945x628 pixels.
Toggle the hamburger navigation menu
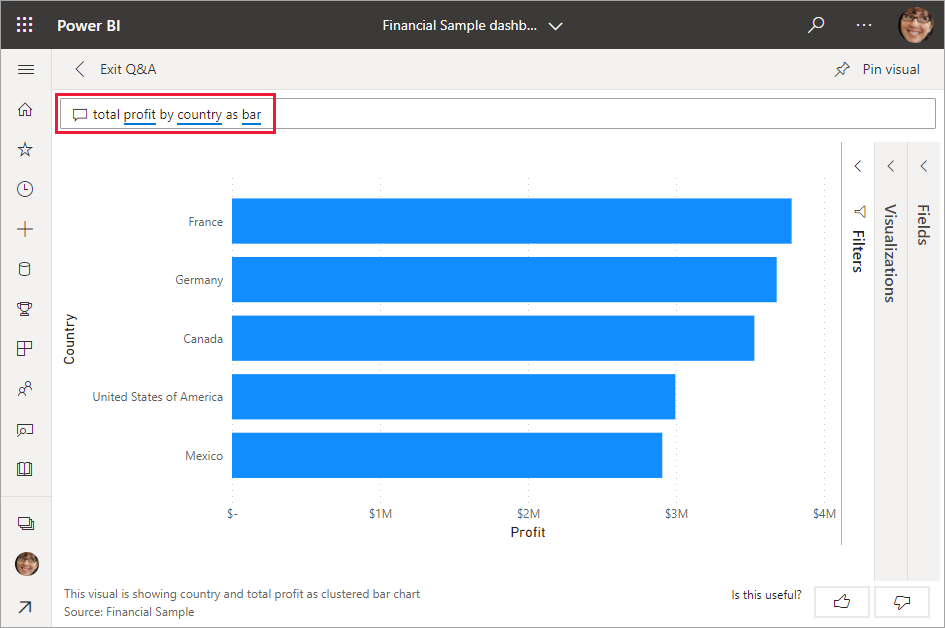26,70
